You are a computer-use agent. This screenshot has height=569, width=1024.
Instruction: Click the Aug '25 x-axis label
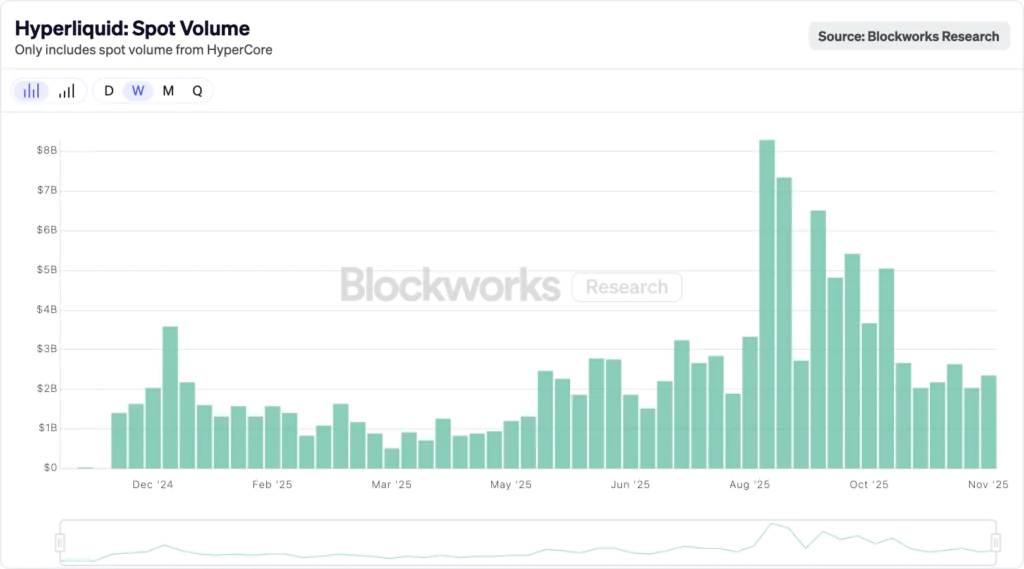(x=749, y=485)
